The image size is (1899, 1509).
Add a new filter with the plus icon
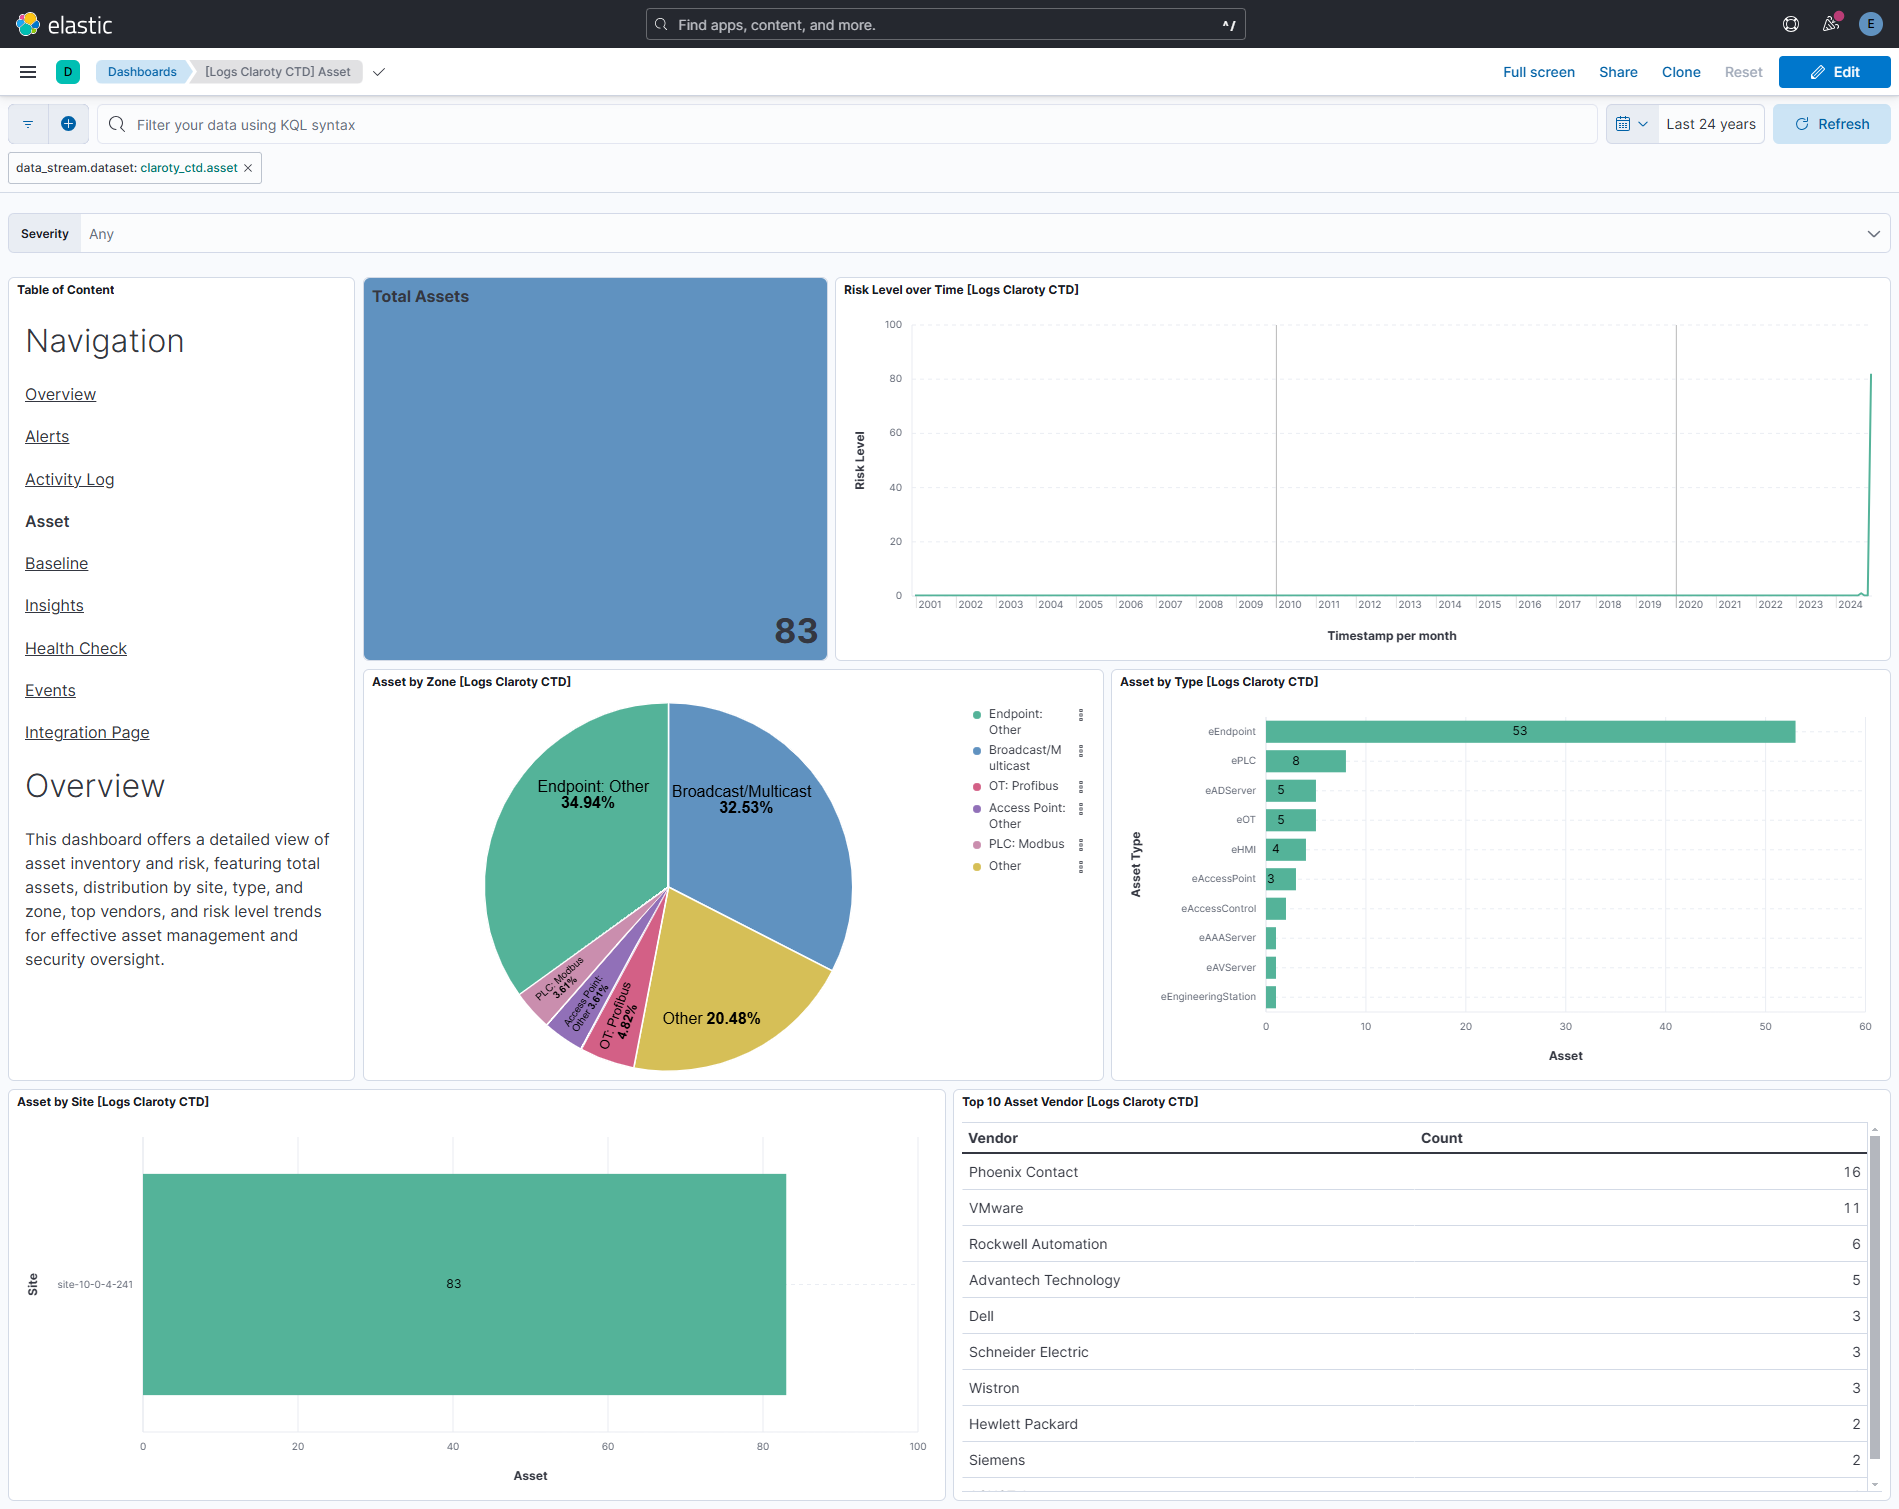(x=68, y=123)
